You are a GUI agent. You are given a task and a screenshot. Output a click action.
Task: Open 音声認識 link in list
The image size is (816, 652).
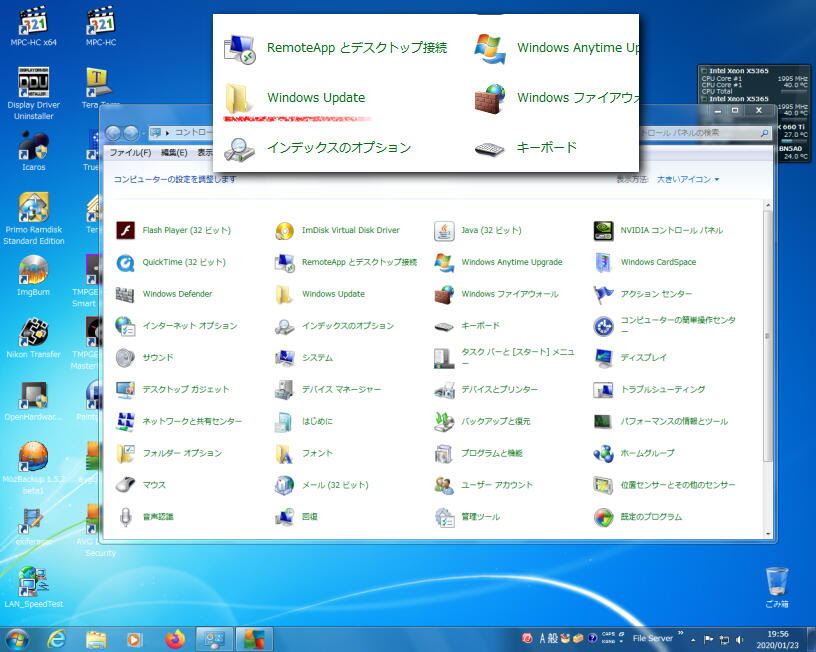coord(158,517)
